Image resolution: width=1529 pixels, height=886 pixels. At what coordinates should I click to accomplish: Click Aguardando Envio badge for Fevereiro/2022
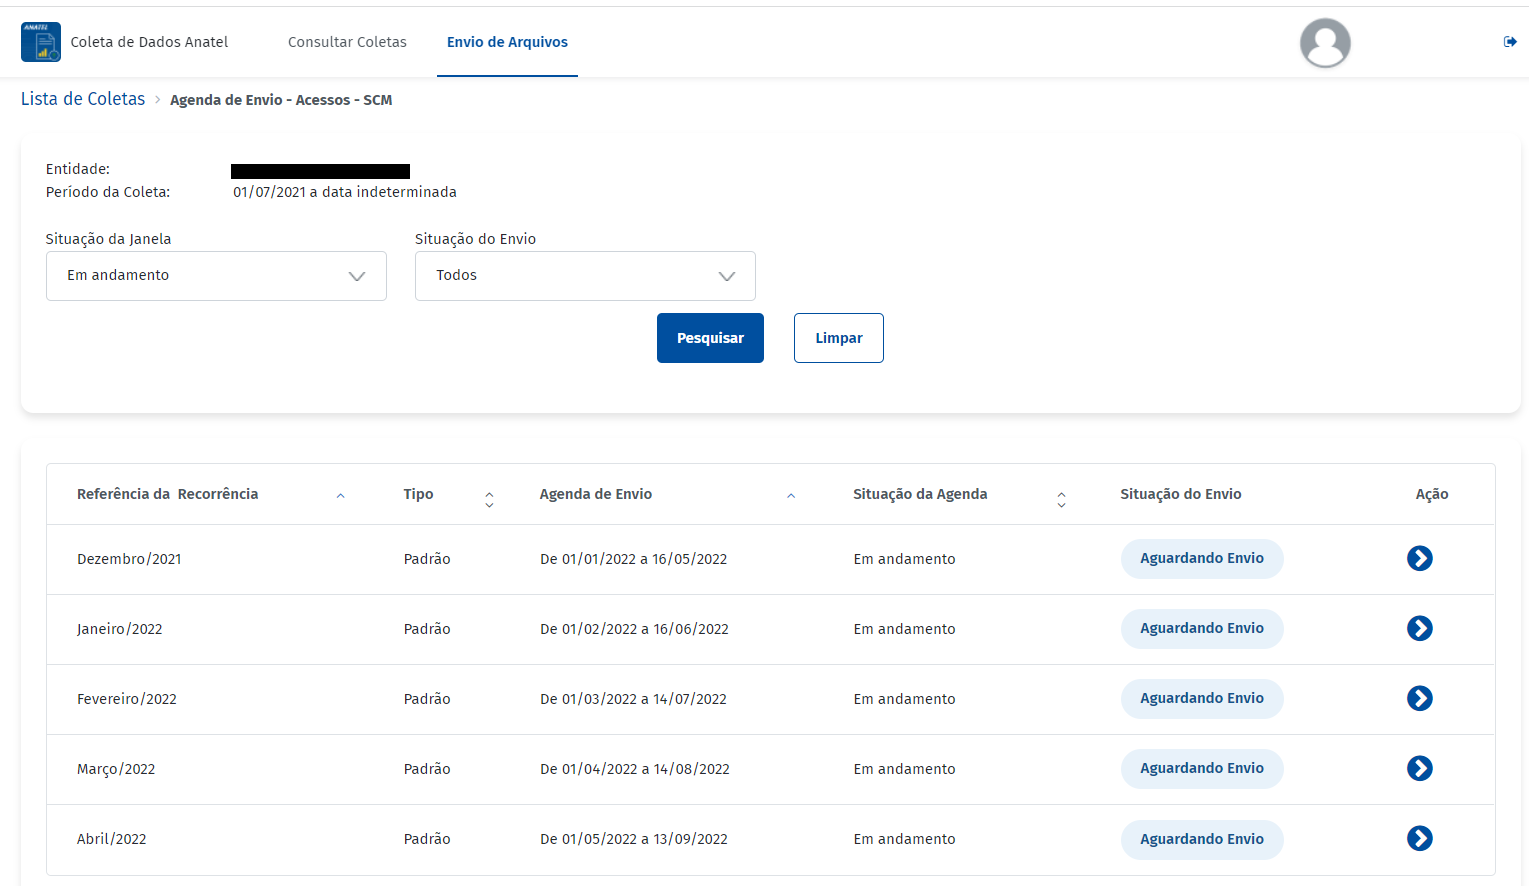coord(1202,698)
